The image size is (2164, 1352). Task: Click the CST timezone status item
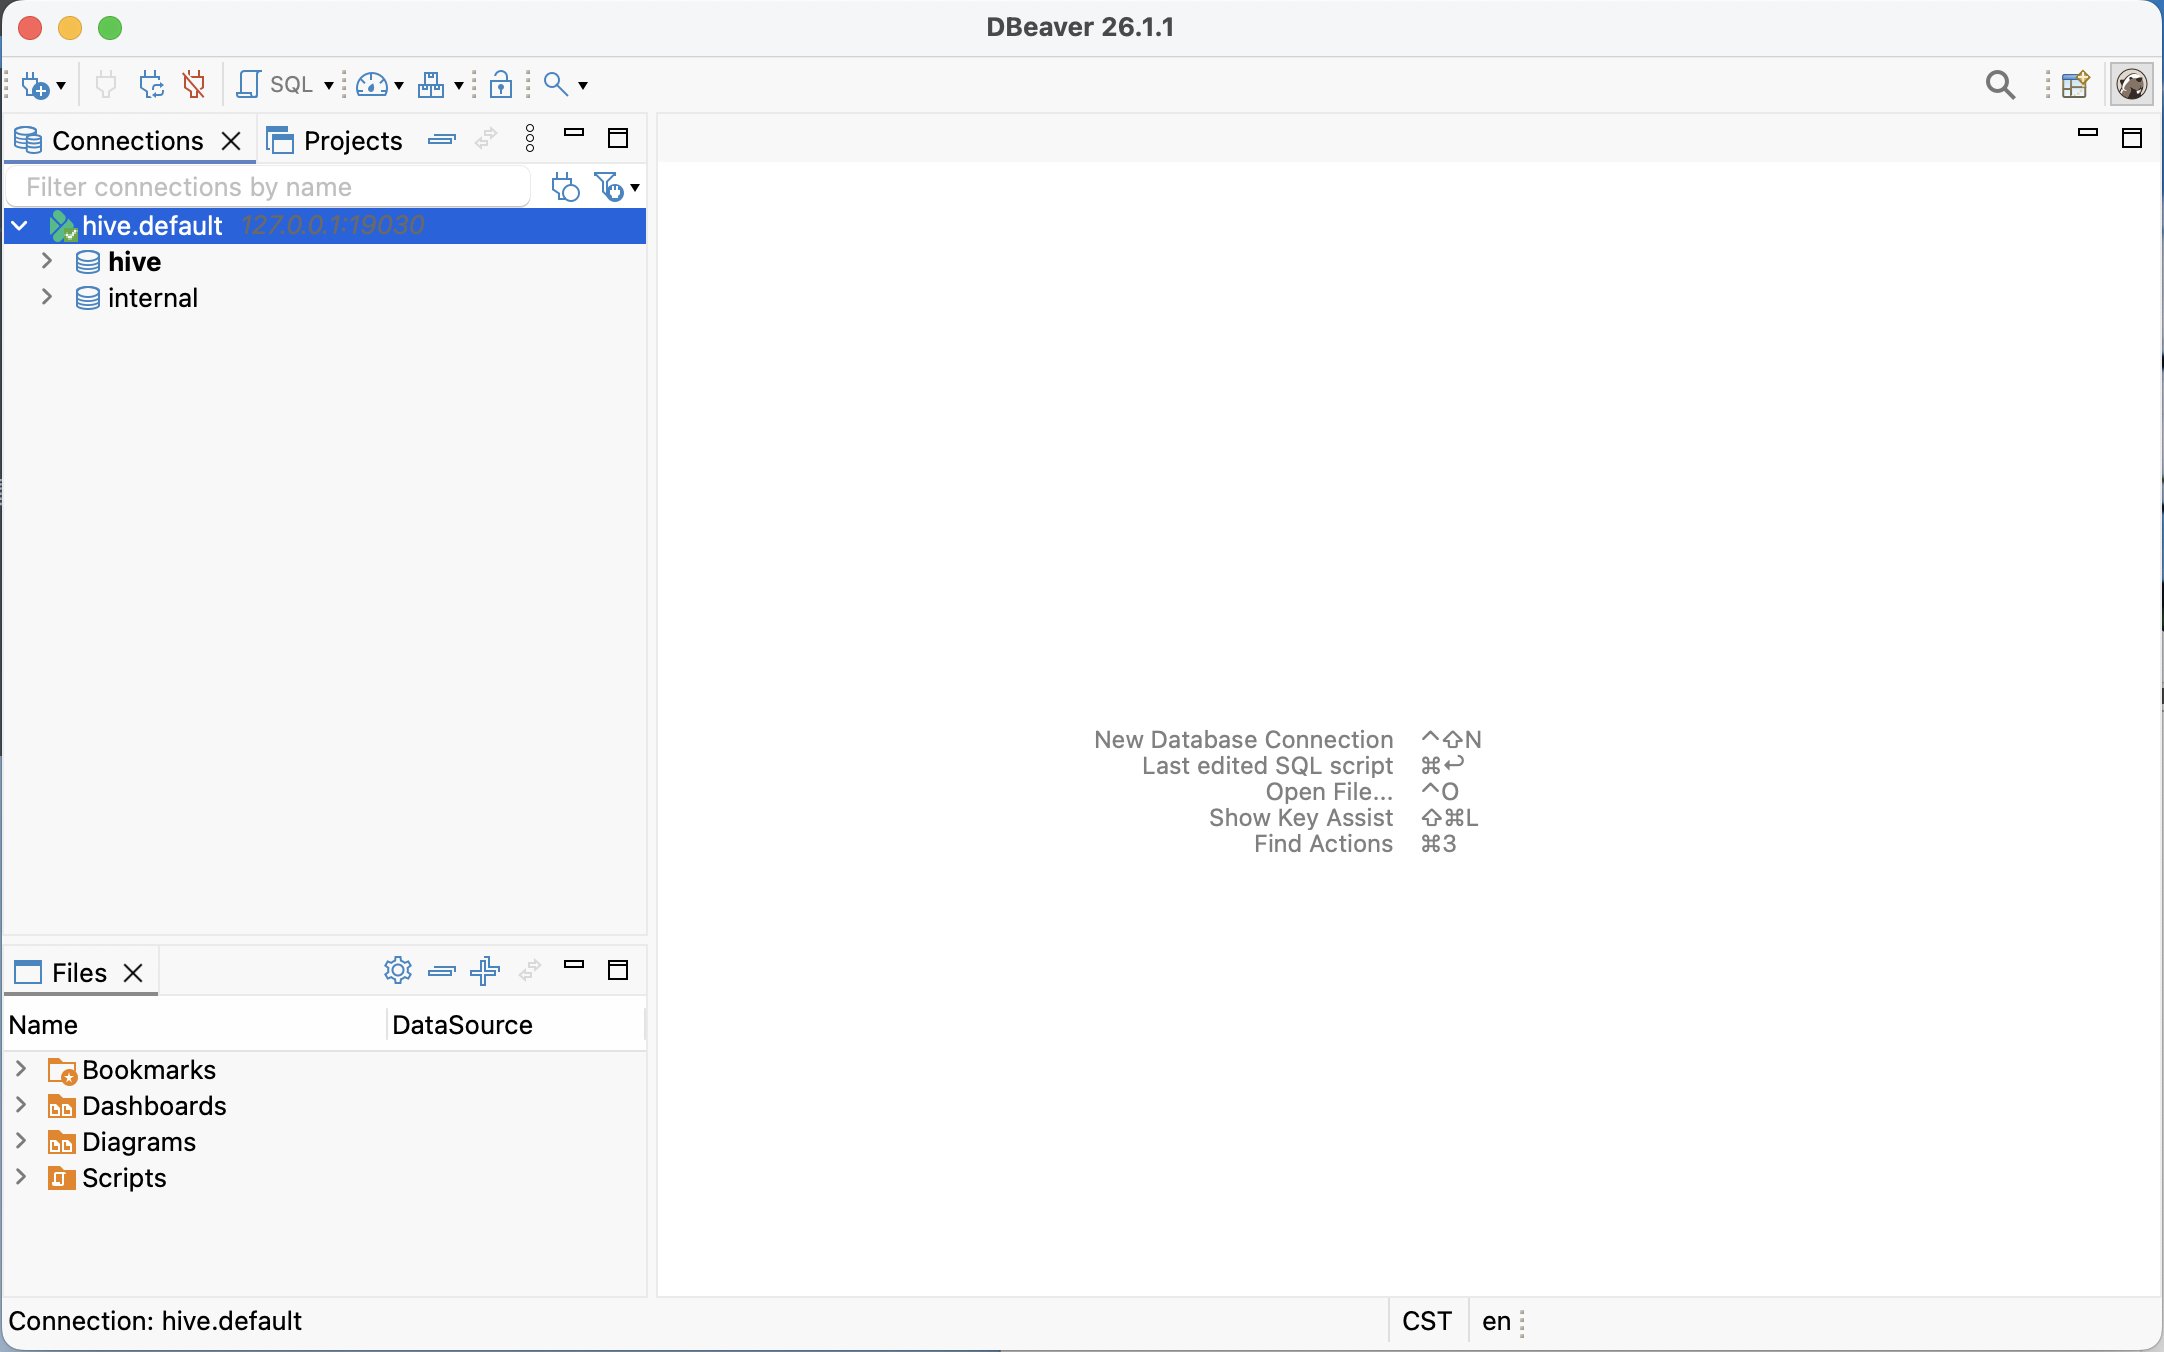coord(1427,1321)
